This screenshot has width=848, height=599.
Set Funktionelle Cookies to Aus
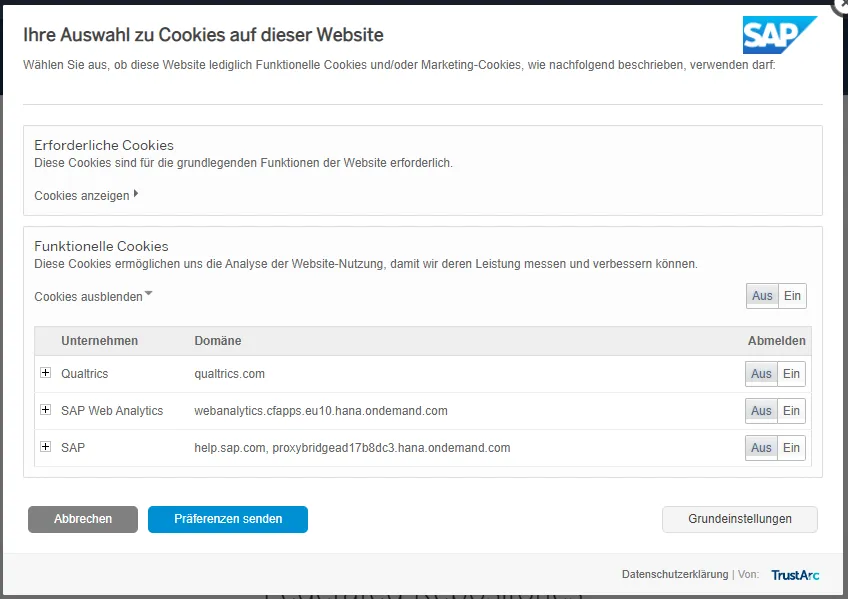762,296
